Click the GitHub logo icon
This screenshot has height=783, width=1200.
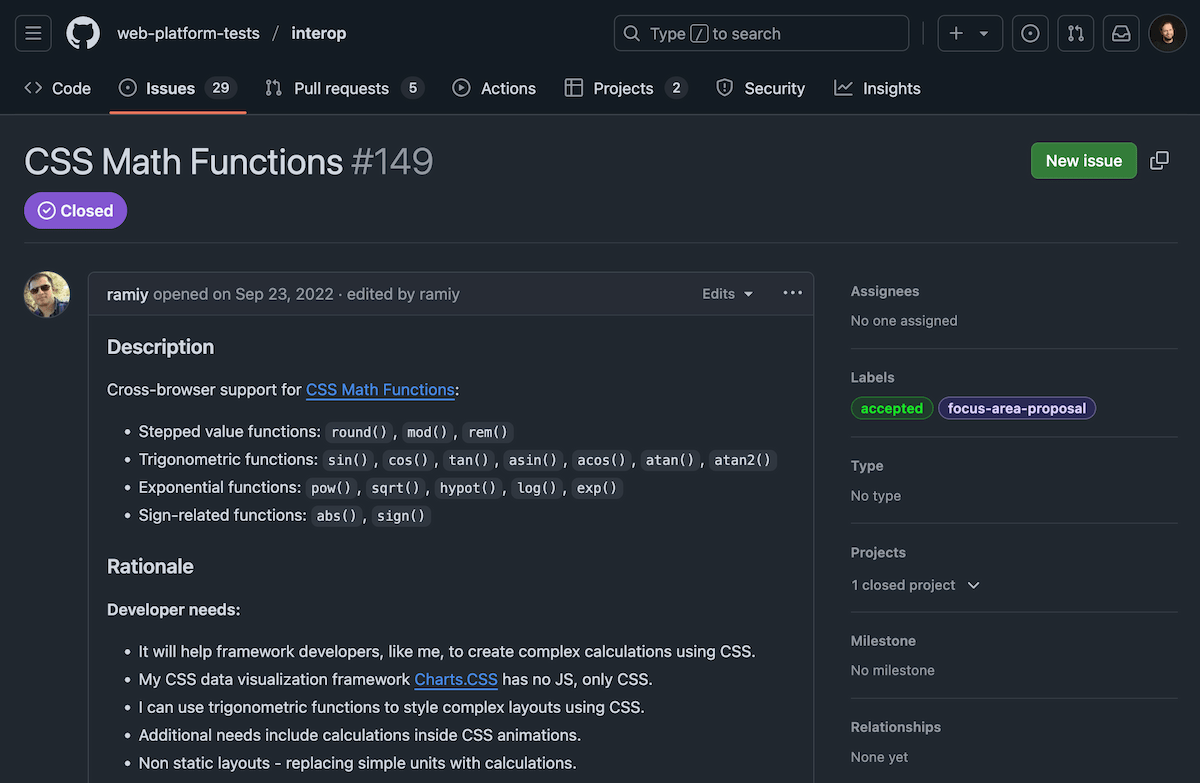point(83,33)
